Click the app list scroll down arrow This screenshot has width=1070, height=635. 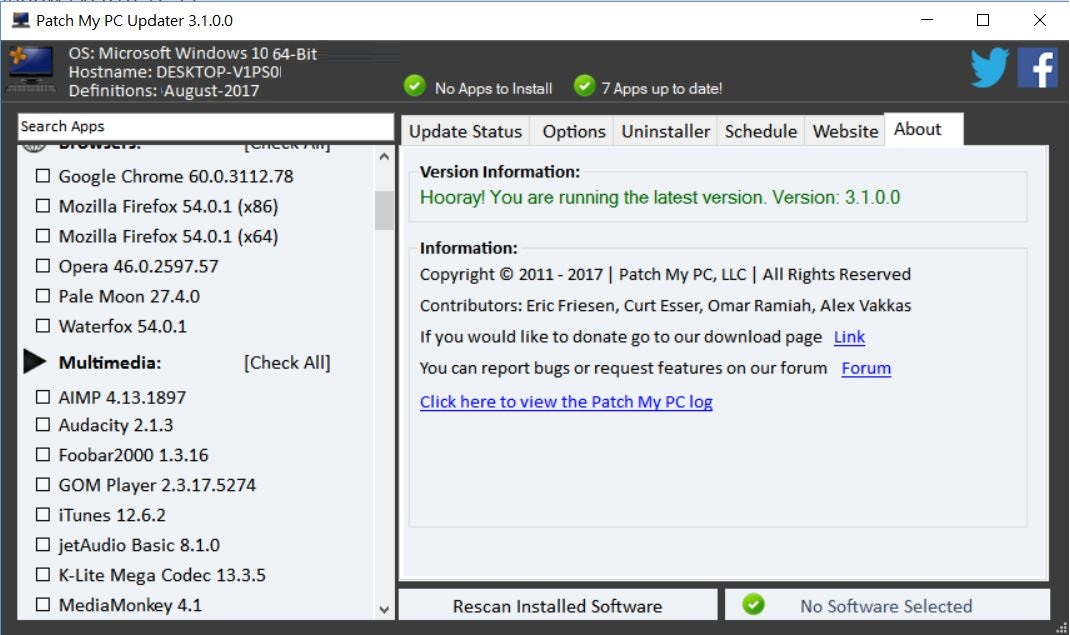tap(384, 609)
